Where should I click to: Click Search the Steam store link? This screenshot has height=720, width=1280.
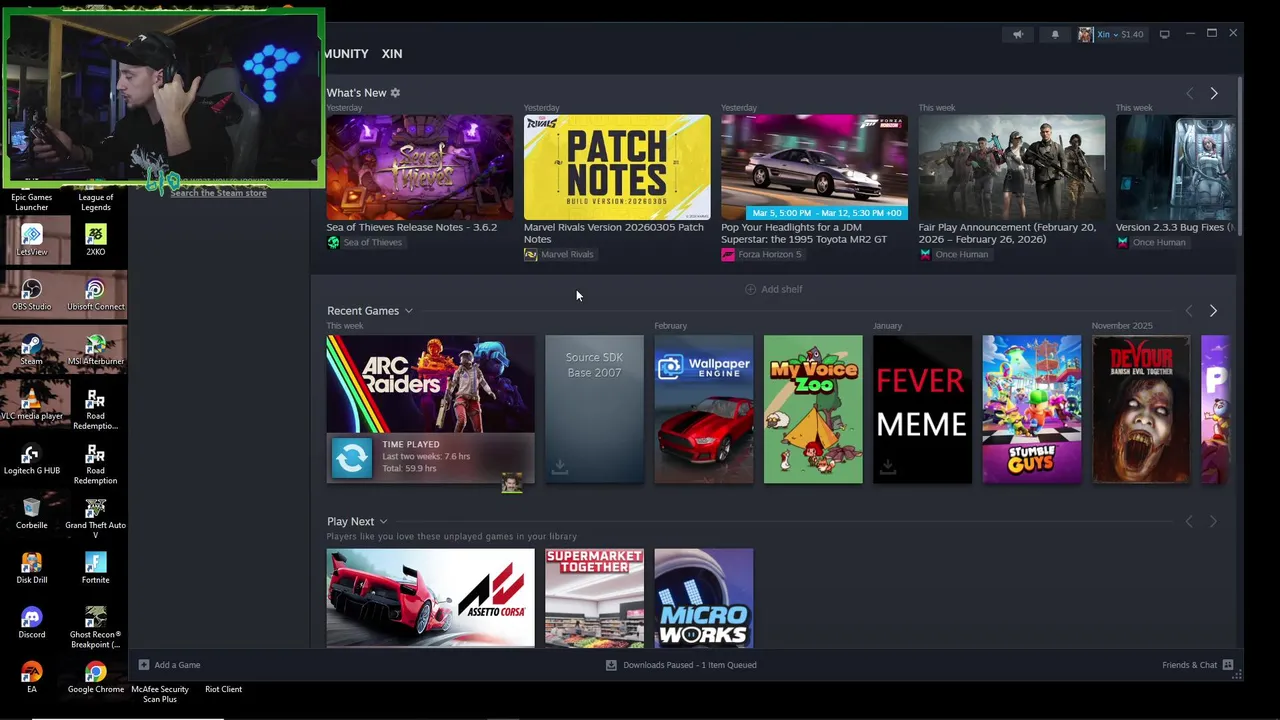tap(218, 192)
